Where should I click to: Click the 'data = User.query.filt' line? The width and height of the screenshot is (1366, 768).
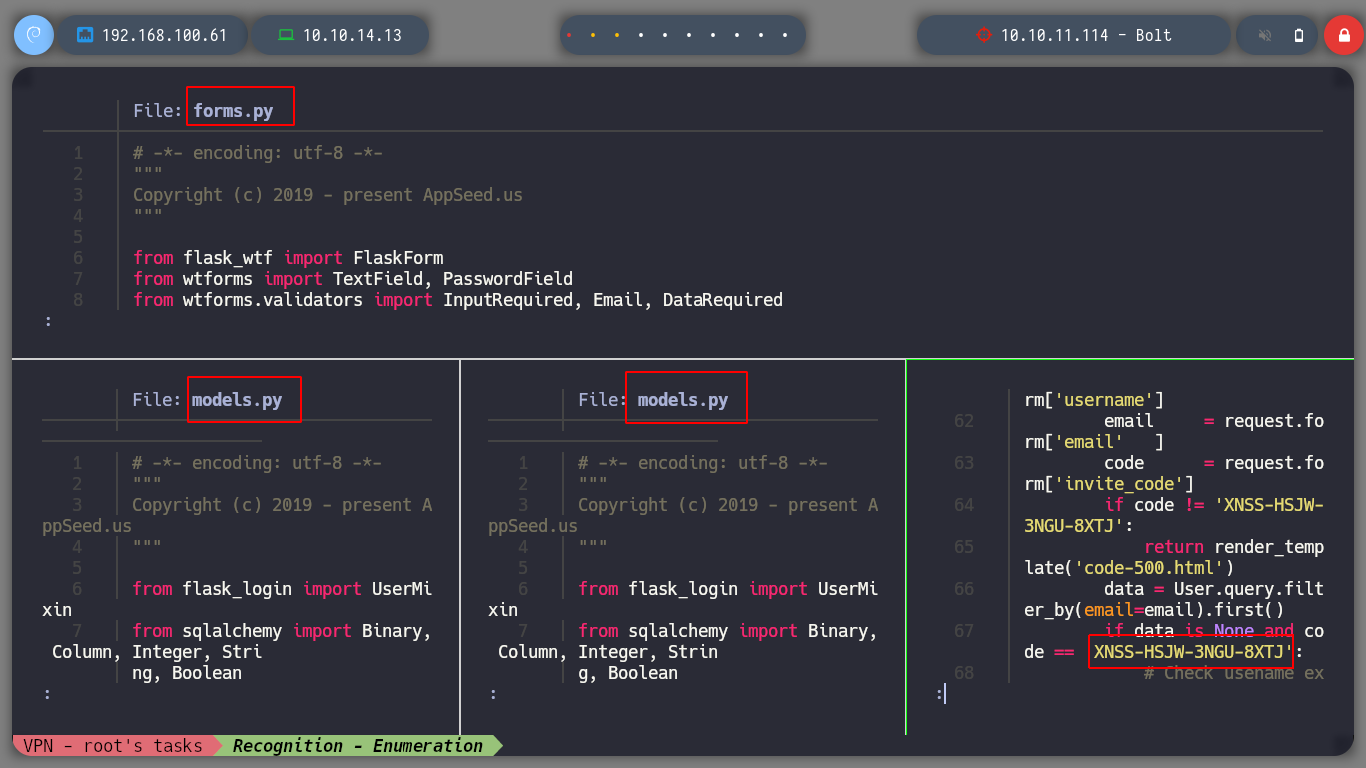click(x=1214, y=589)
